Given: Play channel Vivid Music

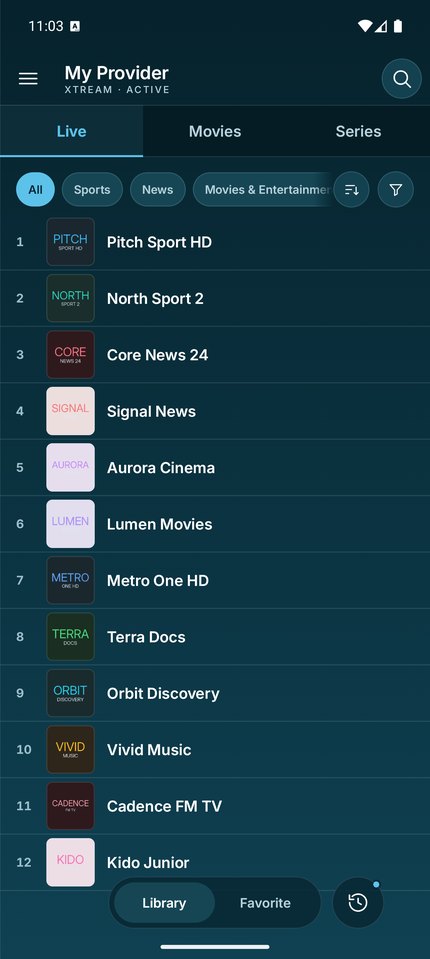Looking at the screenshot, I should pyautogui.click(x=215, y=749).
